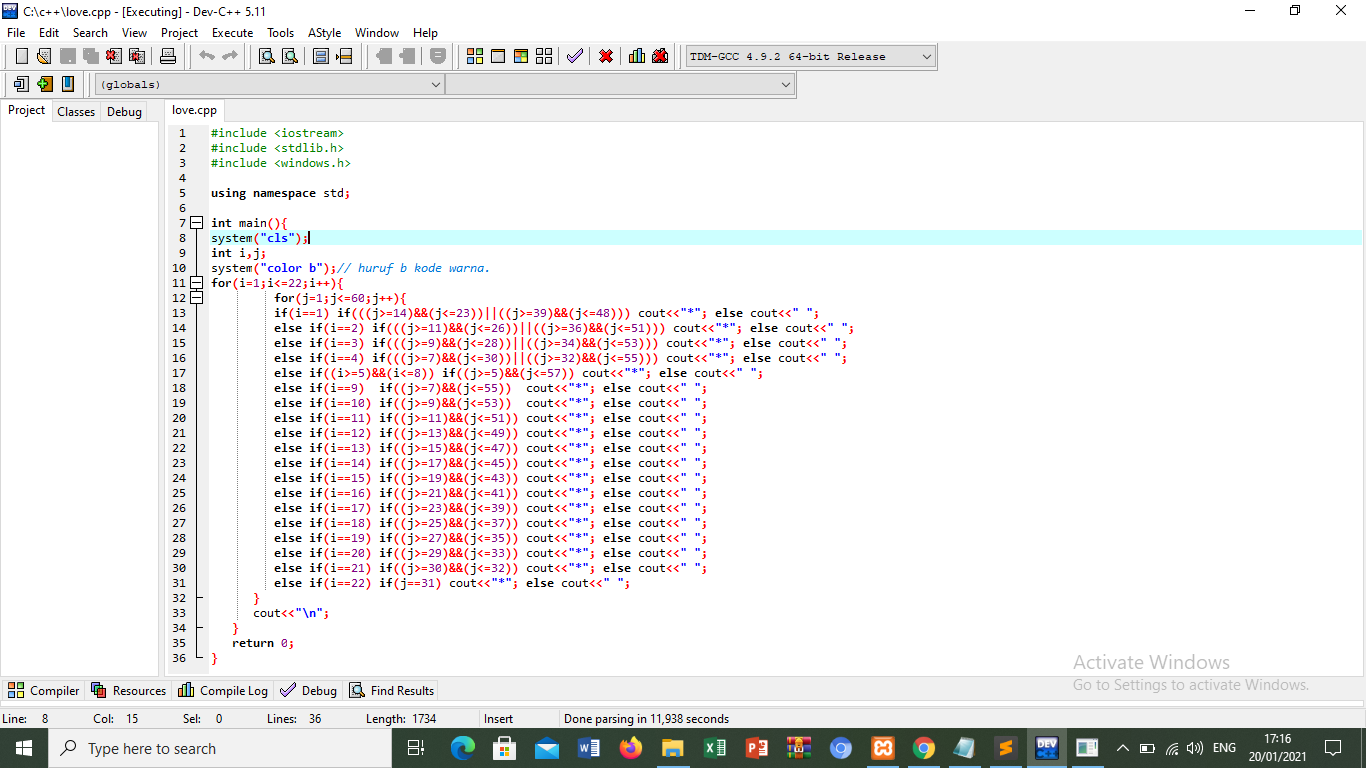Screen dimensions: 1366x768
Task: Collapse the inner for-loop fold at line 12
Action: [196, 298]
